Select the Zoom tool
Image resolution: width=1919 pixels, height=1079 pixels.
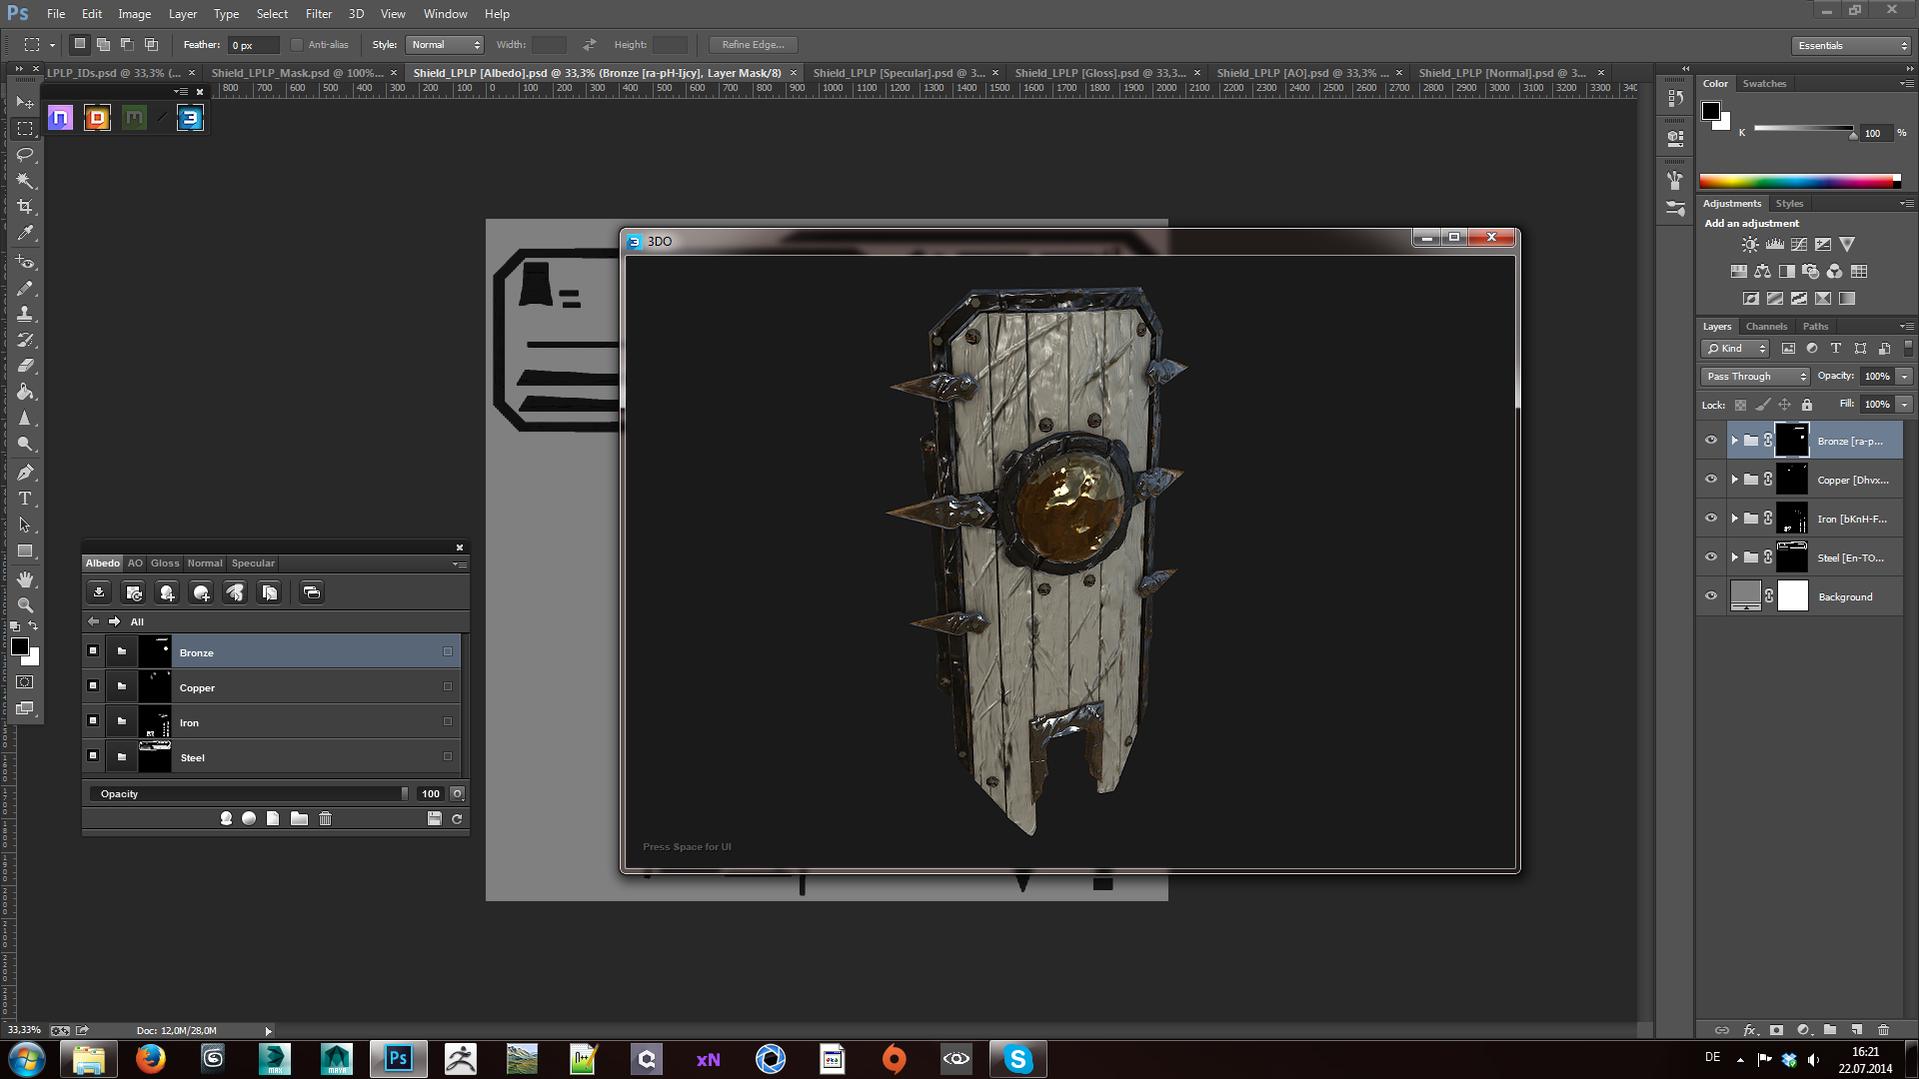point(26,605)
